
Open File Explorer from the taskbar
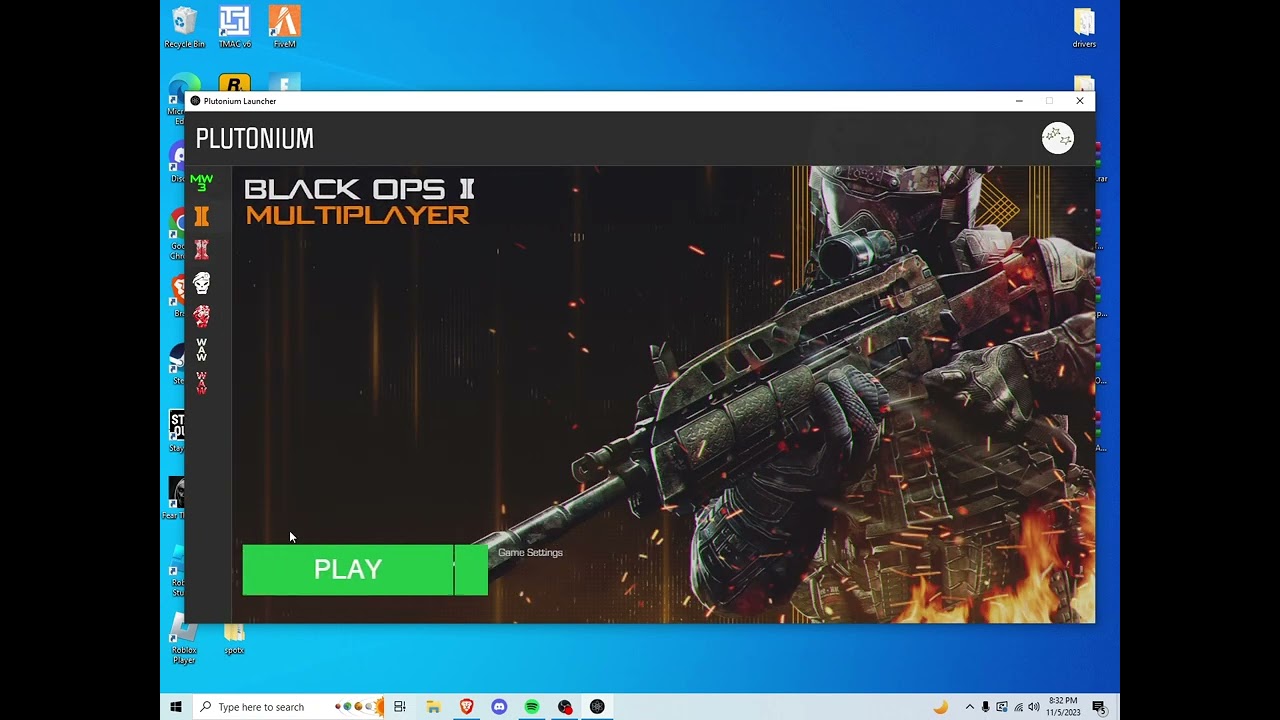point(433,707)
